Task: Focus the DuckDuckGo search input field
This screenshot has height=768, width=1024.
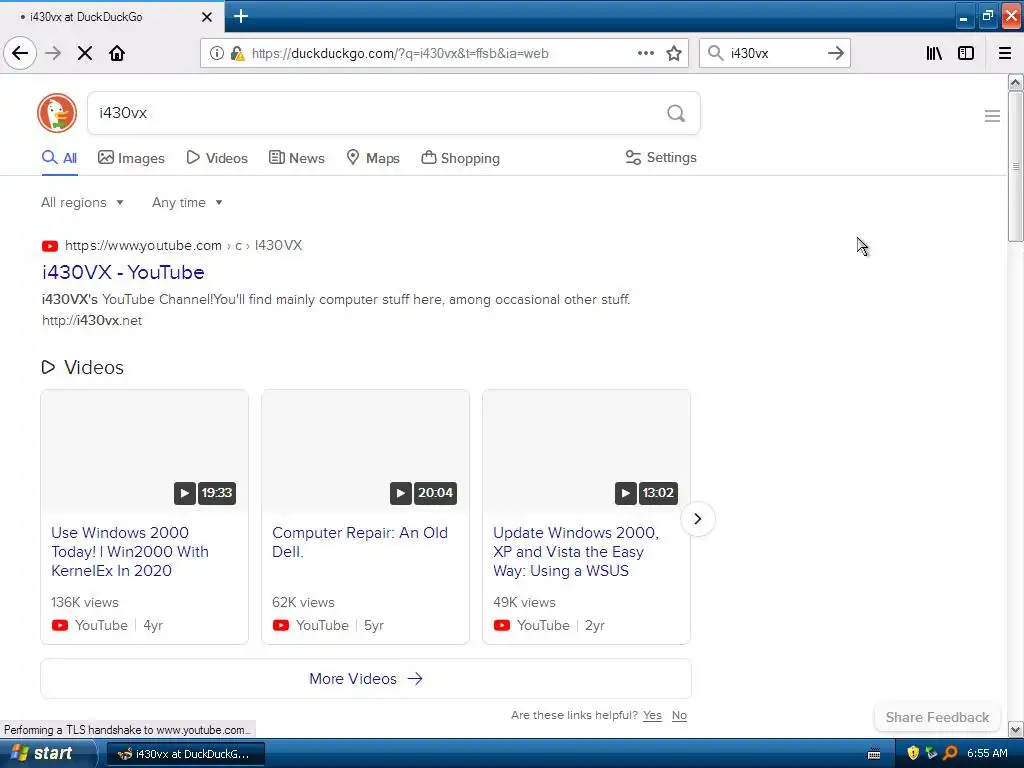Action: pos(379,114)
